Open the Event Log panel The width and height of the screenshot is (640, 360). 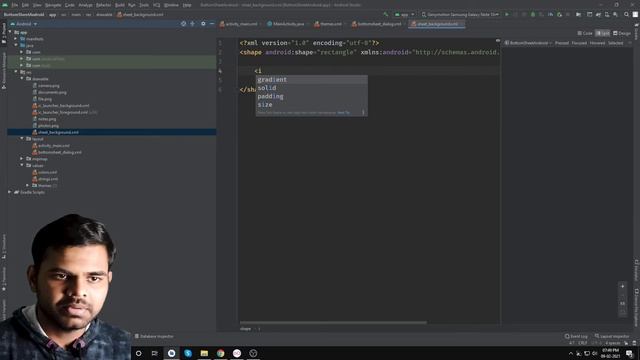pyautogui.click(x=576, y=336)
